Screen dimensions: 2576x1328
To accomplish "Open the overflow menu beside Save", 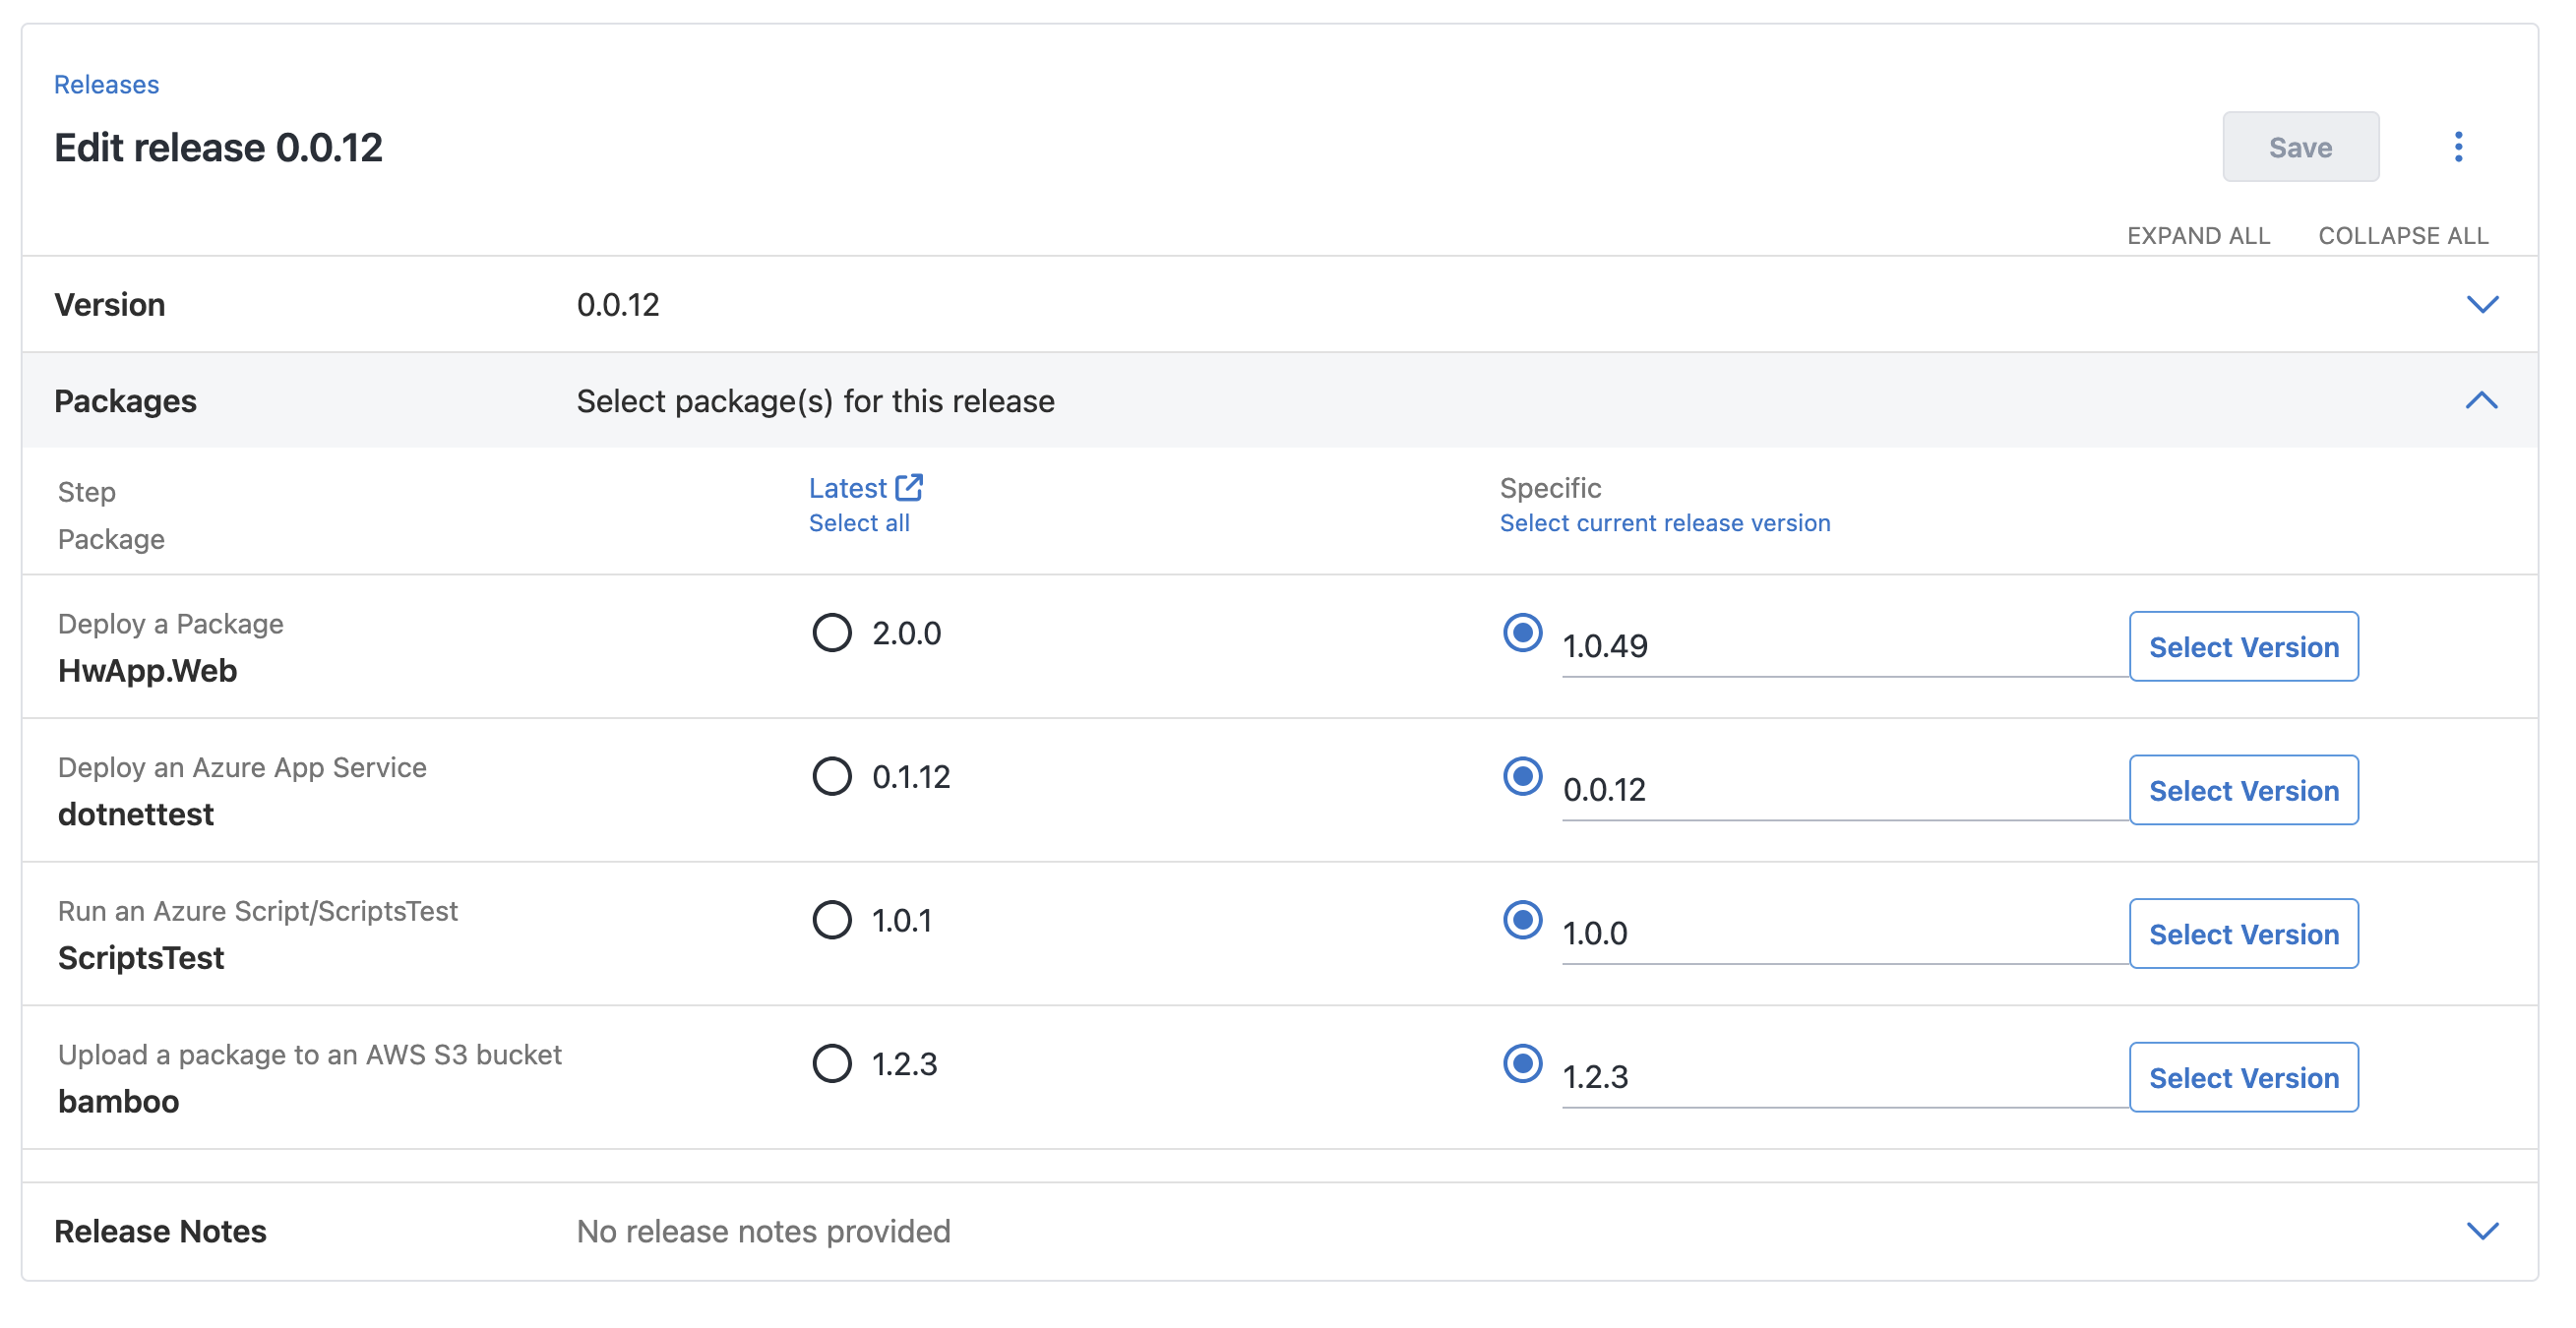I will 2459,147.
